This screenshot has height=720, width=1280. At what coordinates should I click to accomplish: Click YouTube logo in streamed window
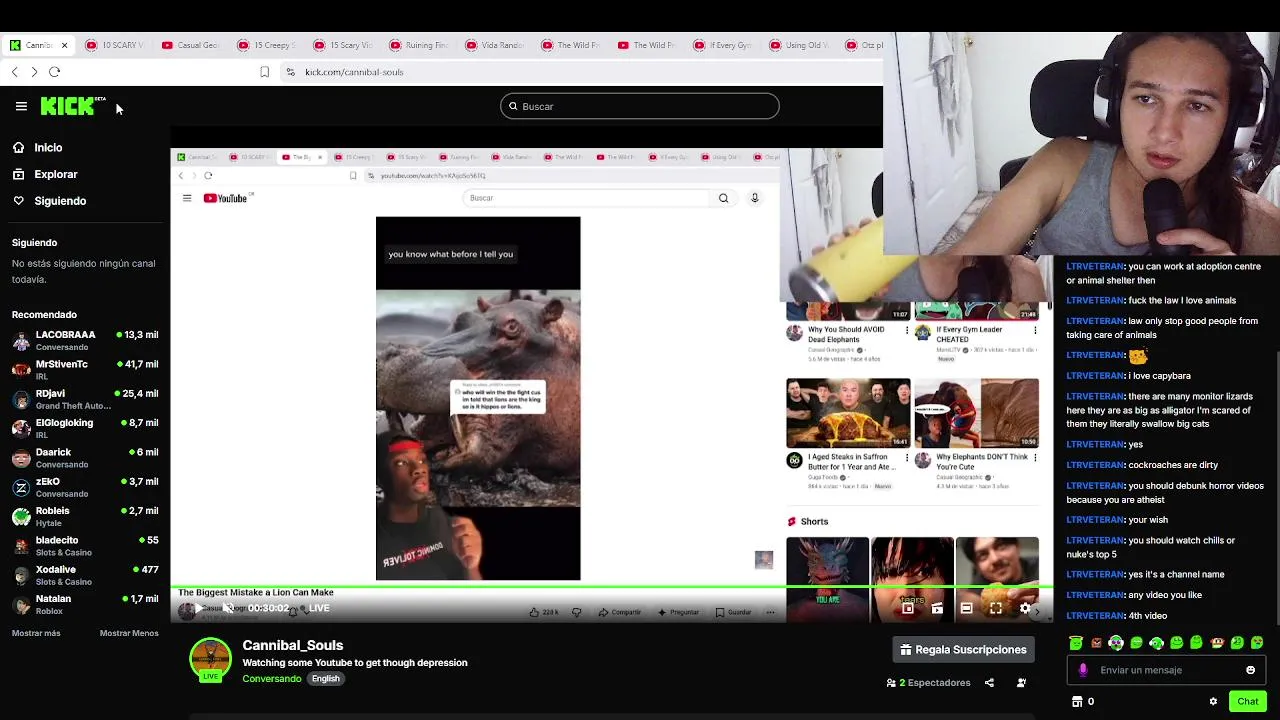tap(225, 198)
